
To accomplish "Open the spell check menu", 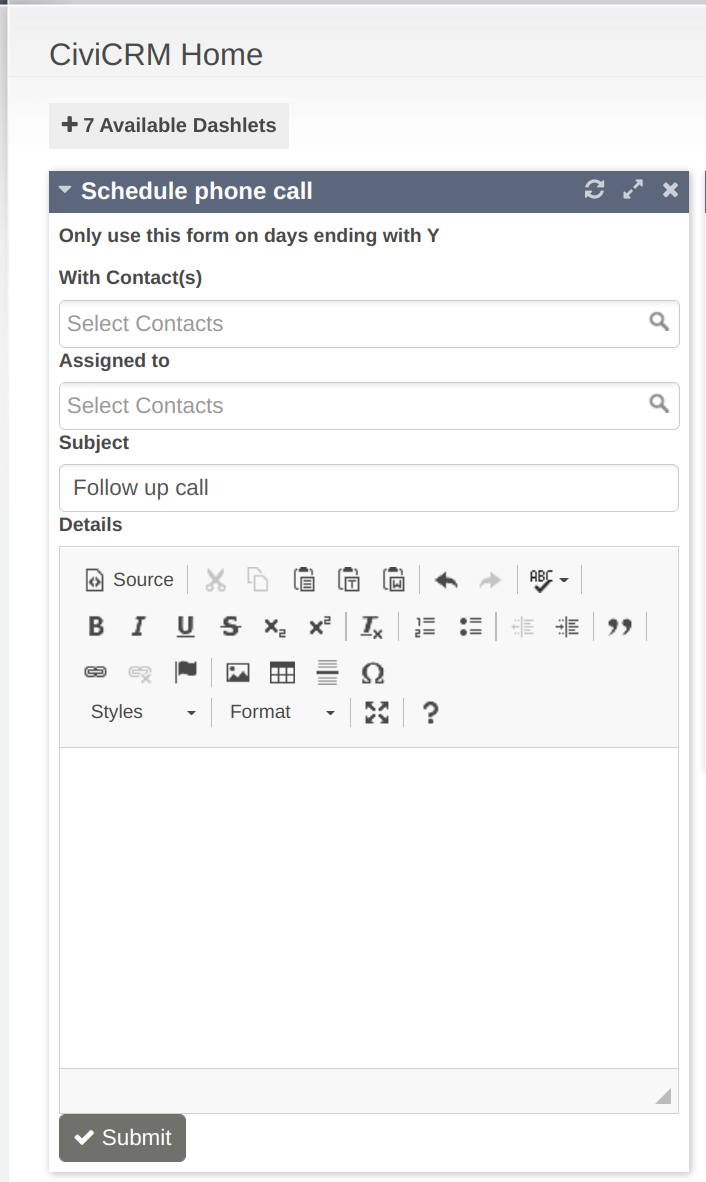I will (549, 580).
